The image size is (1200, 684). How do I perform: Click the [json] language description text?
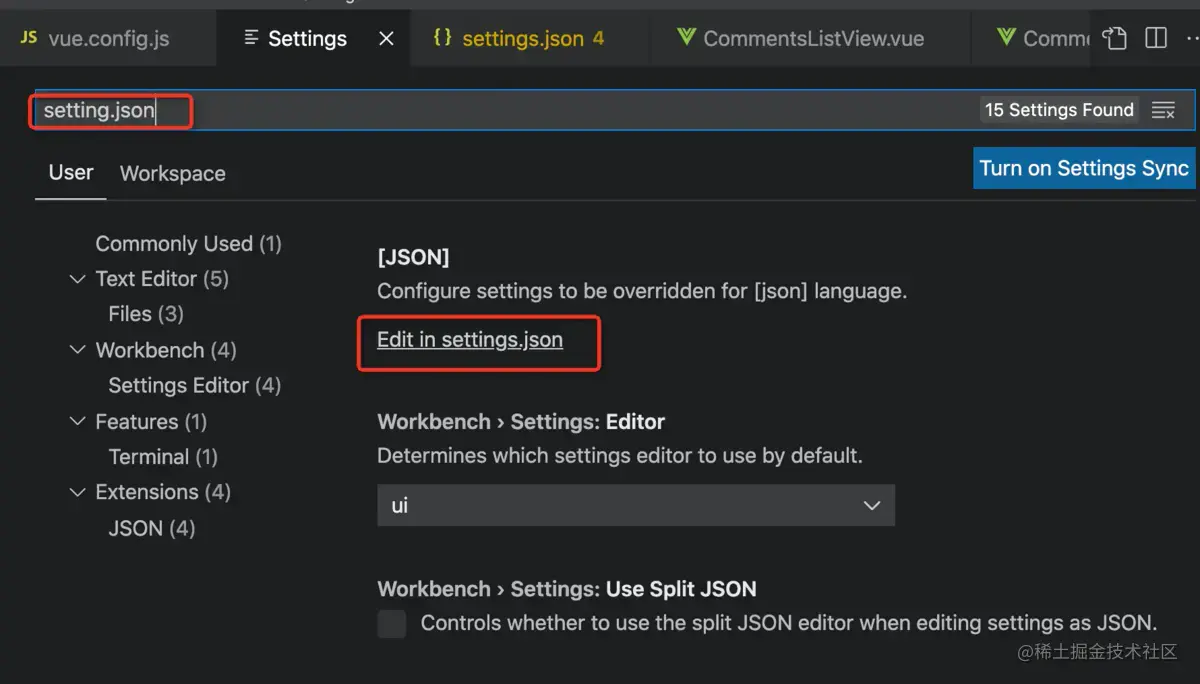[642, 292]
